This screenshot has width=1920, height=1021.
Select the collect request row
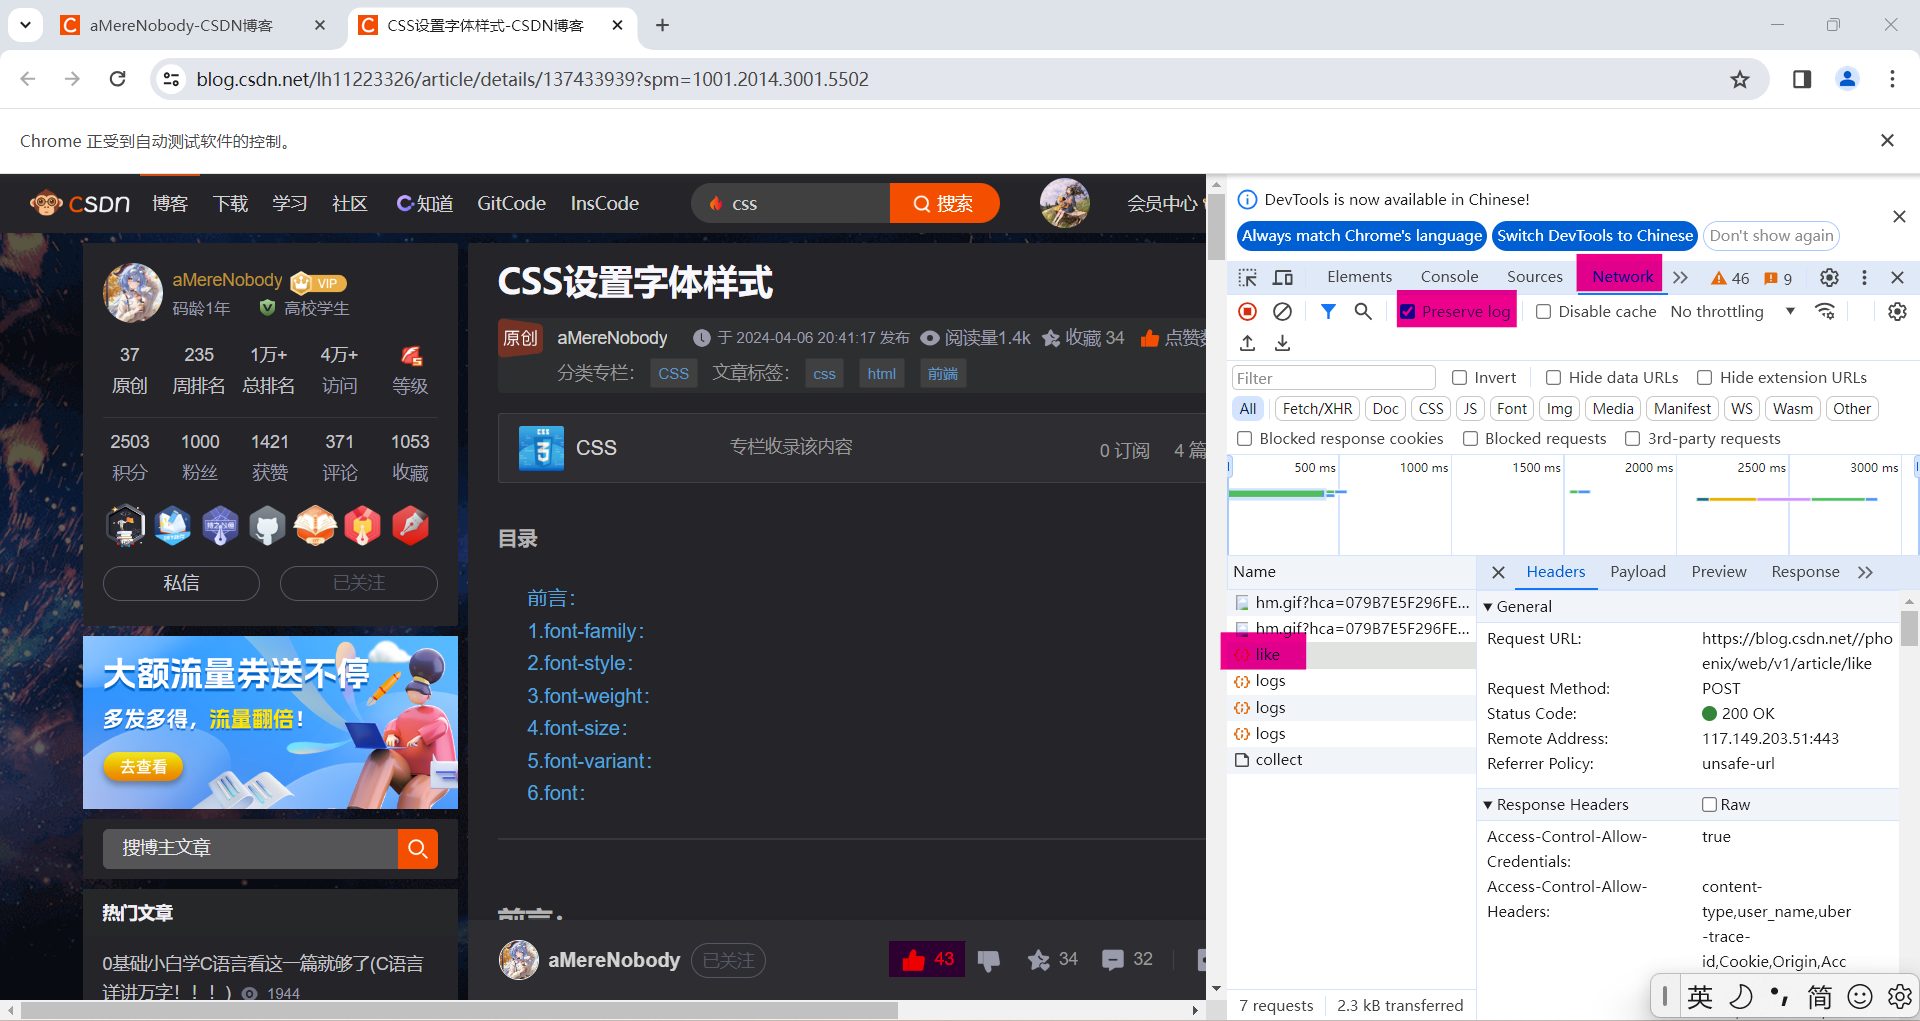[1351, 760]
